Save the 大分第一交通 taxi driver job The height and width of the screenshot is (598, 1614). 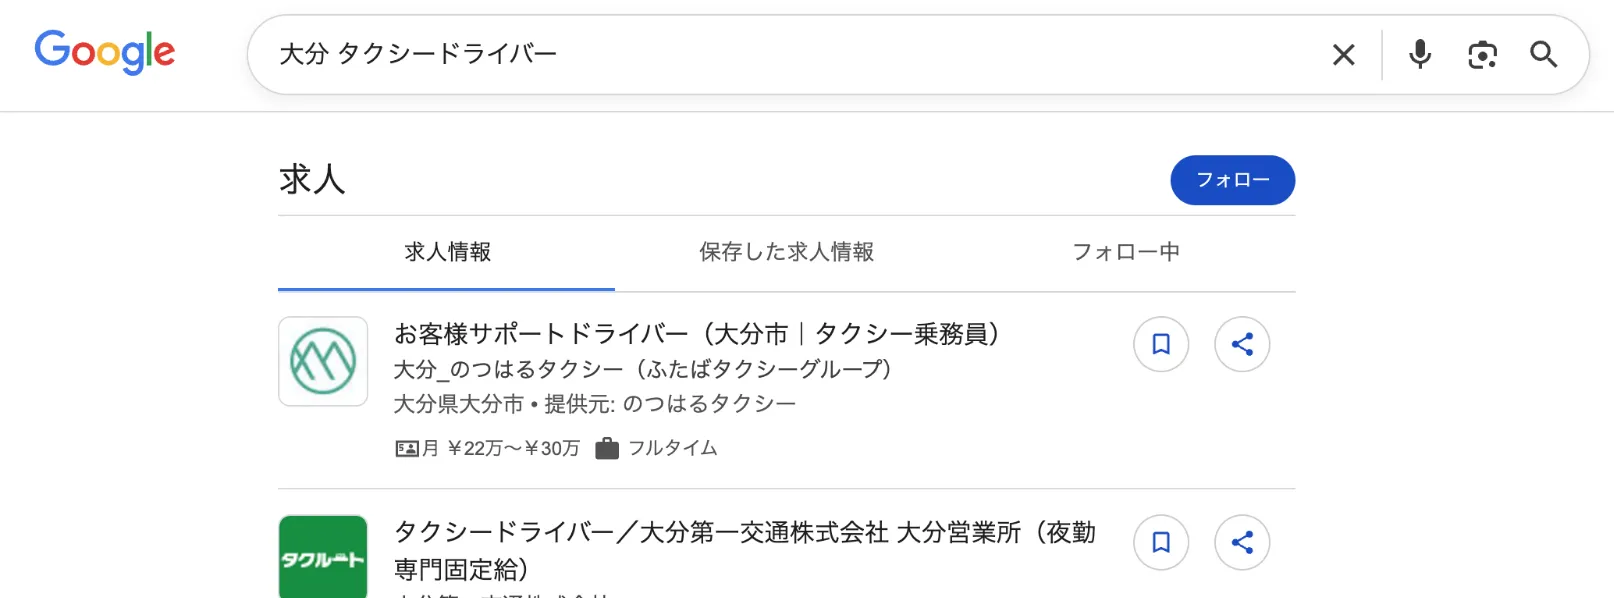click(x=1161, y=542)
